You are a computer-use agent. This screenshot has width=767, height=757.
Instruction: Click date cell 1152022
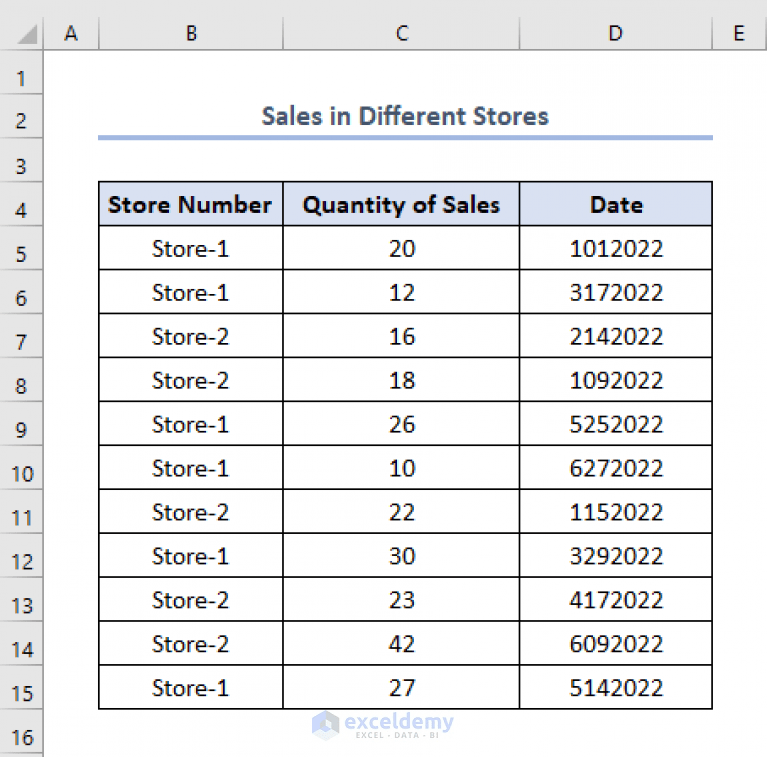(616, 512)
